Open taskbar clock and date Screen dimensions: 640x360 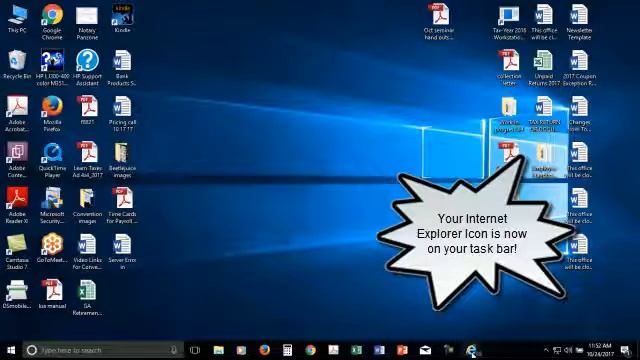(x=600, y=350)
